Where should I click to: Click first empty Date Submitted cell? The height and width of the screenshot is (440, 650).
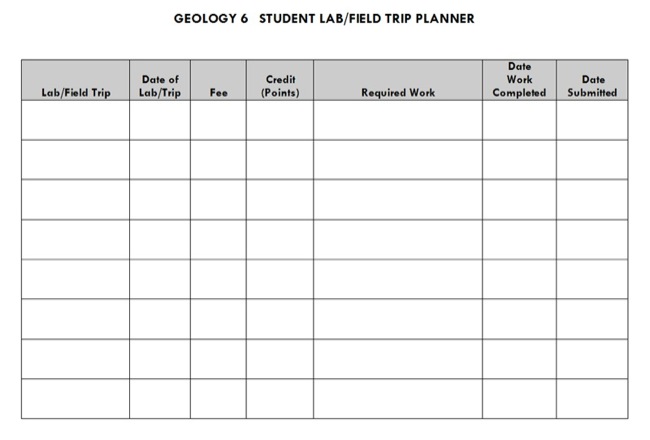click(592, 120)
